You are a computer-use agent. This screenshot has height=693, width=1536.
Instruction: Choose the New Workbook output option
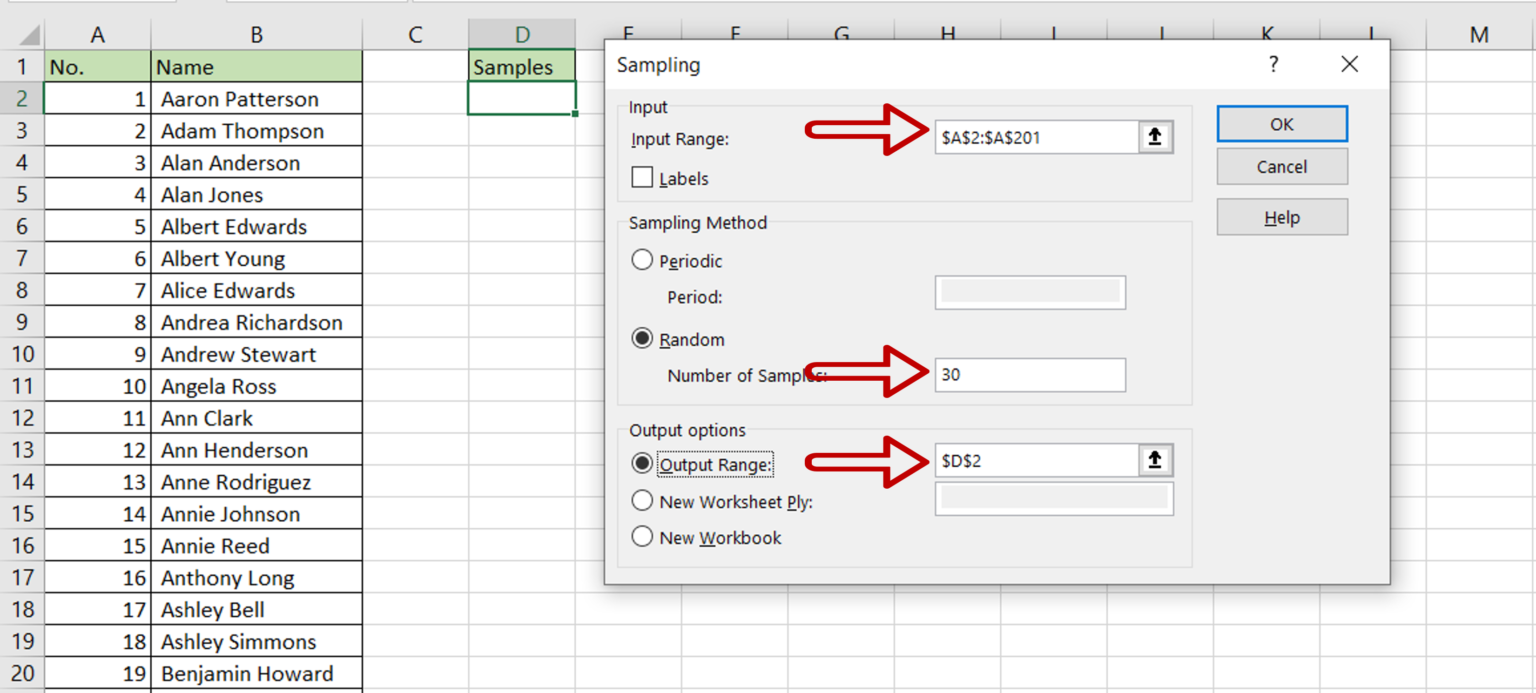(x=642, y=537)
